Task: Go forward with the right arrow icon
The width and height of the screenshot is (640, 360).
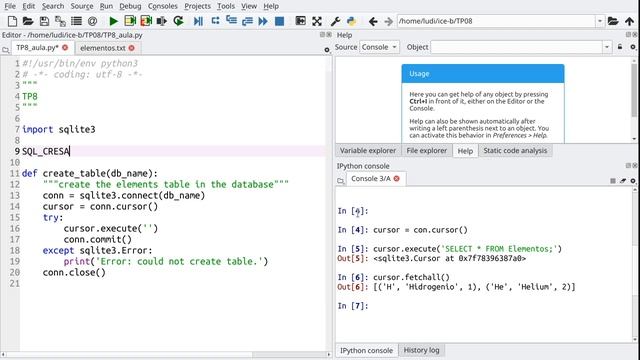Action: point(388,21)
